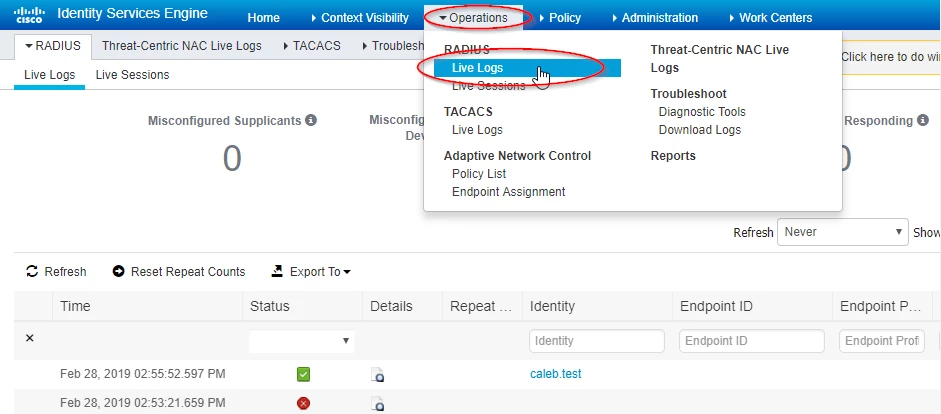Choose RADIUS Live Sessions in Operations menu
The height and width of the screenshot is (414, 941).
[489, 86]
